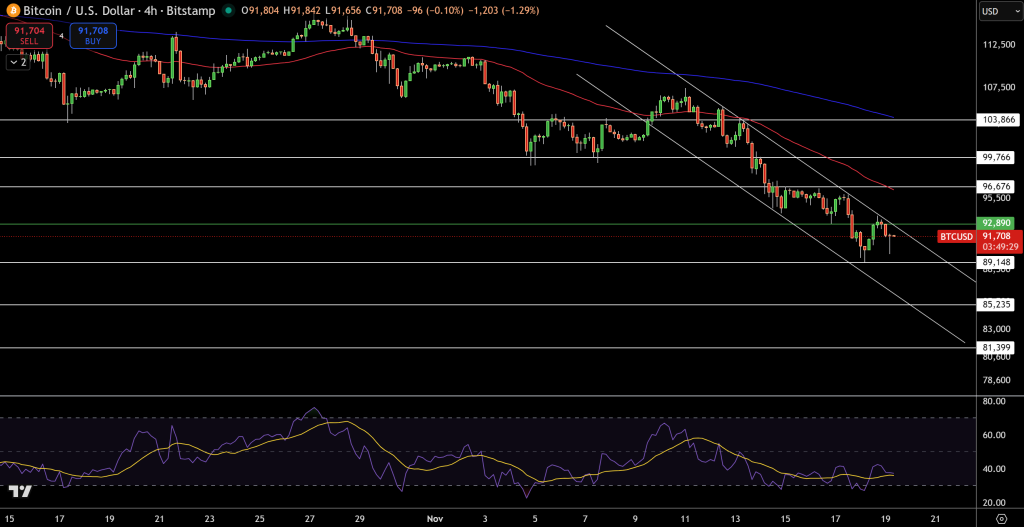Click the −1,203 (−1.29%) change value
1024x527 pixels.
[x=502, y=10]
